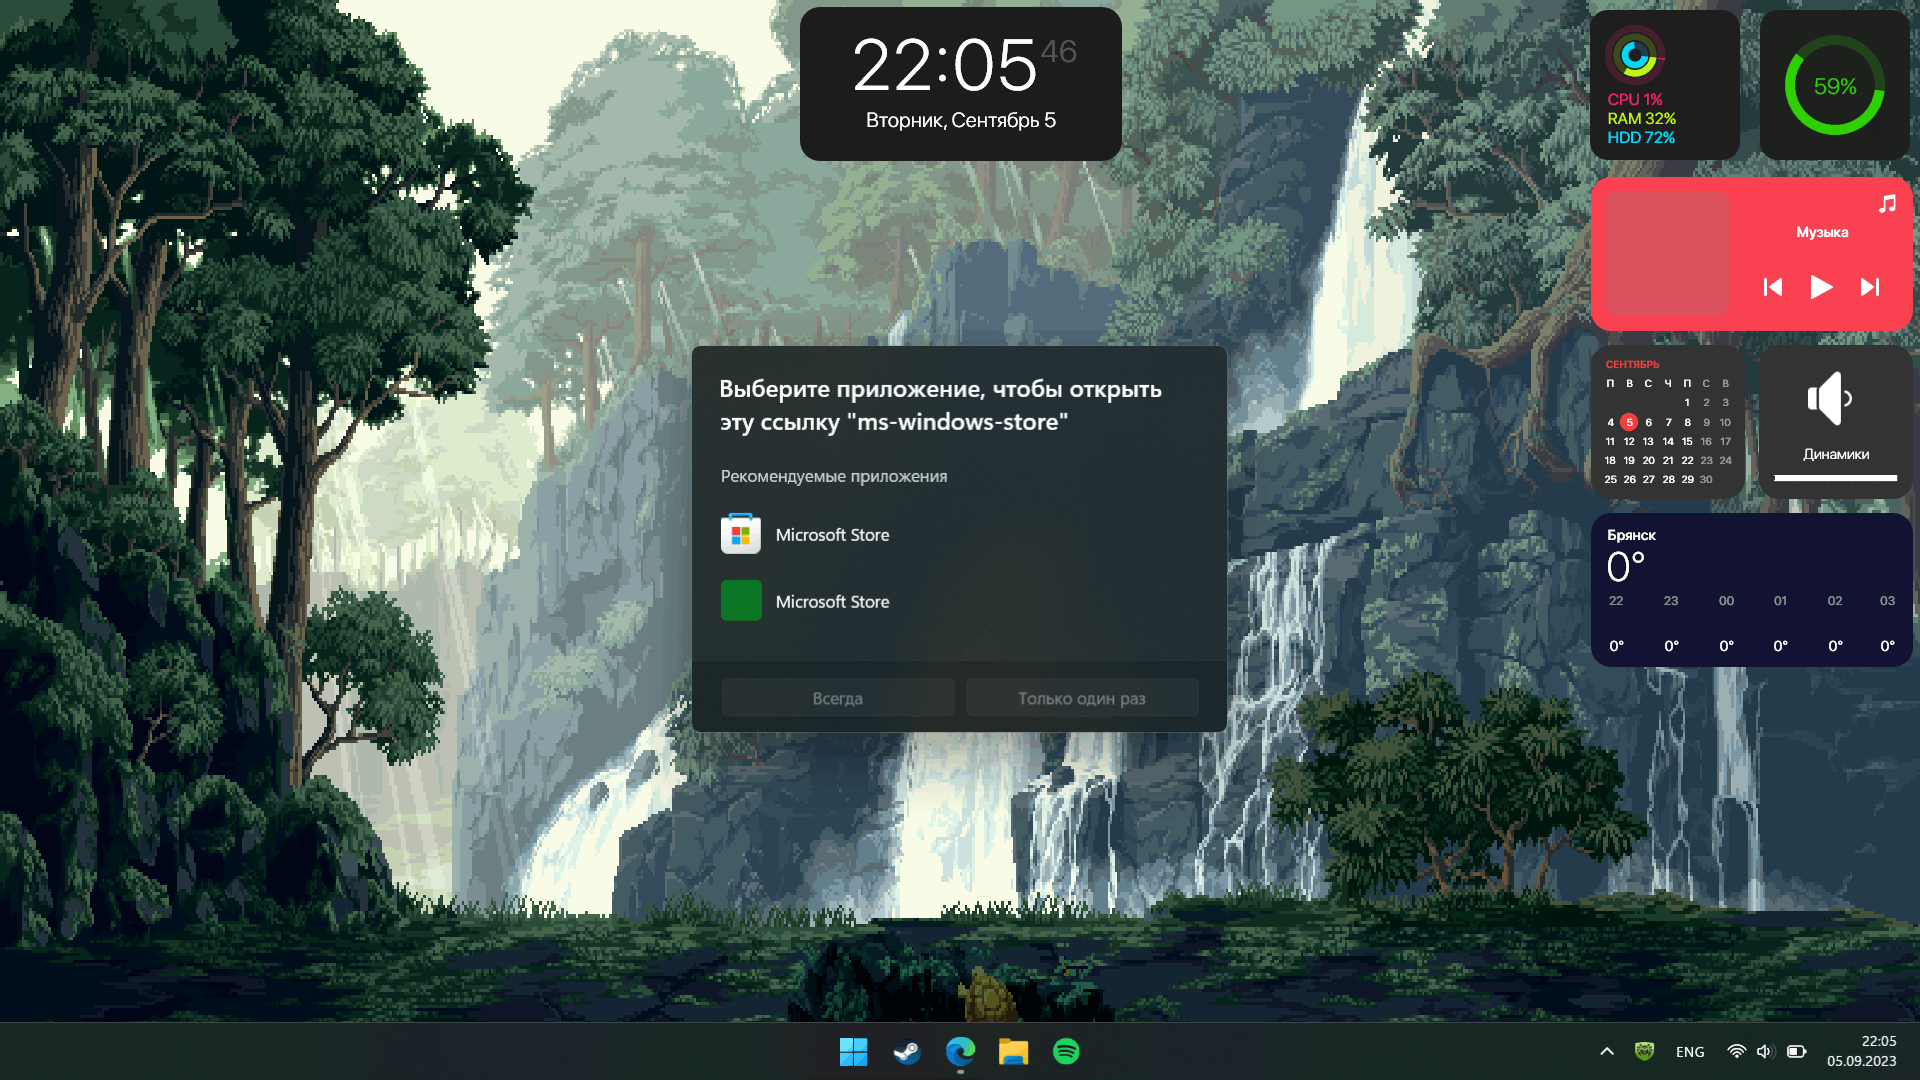Click the 23 hour forecast label
1920x1080 pixels.
coord(1671,600)
